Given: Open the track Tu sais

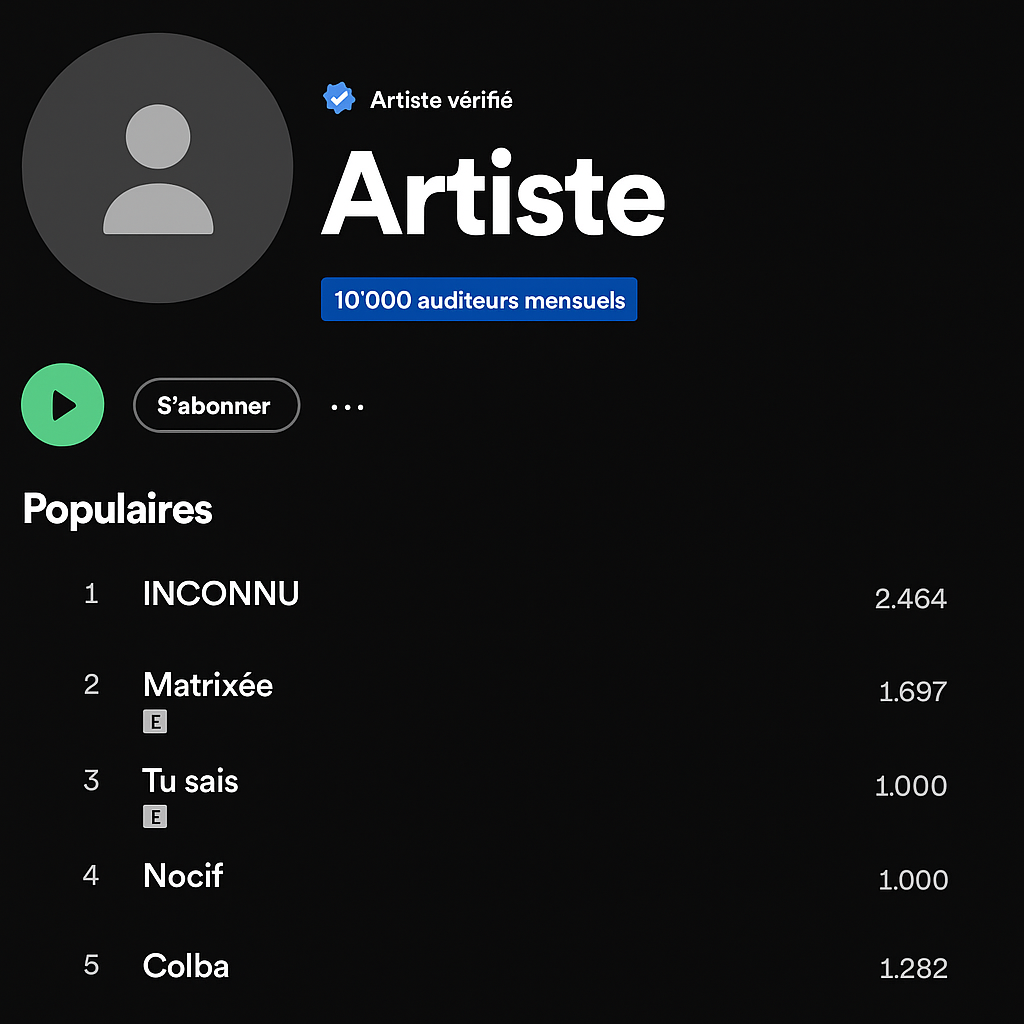Looking at the screenshot, I should pyautogui.click(x=190, y=781).
